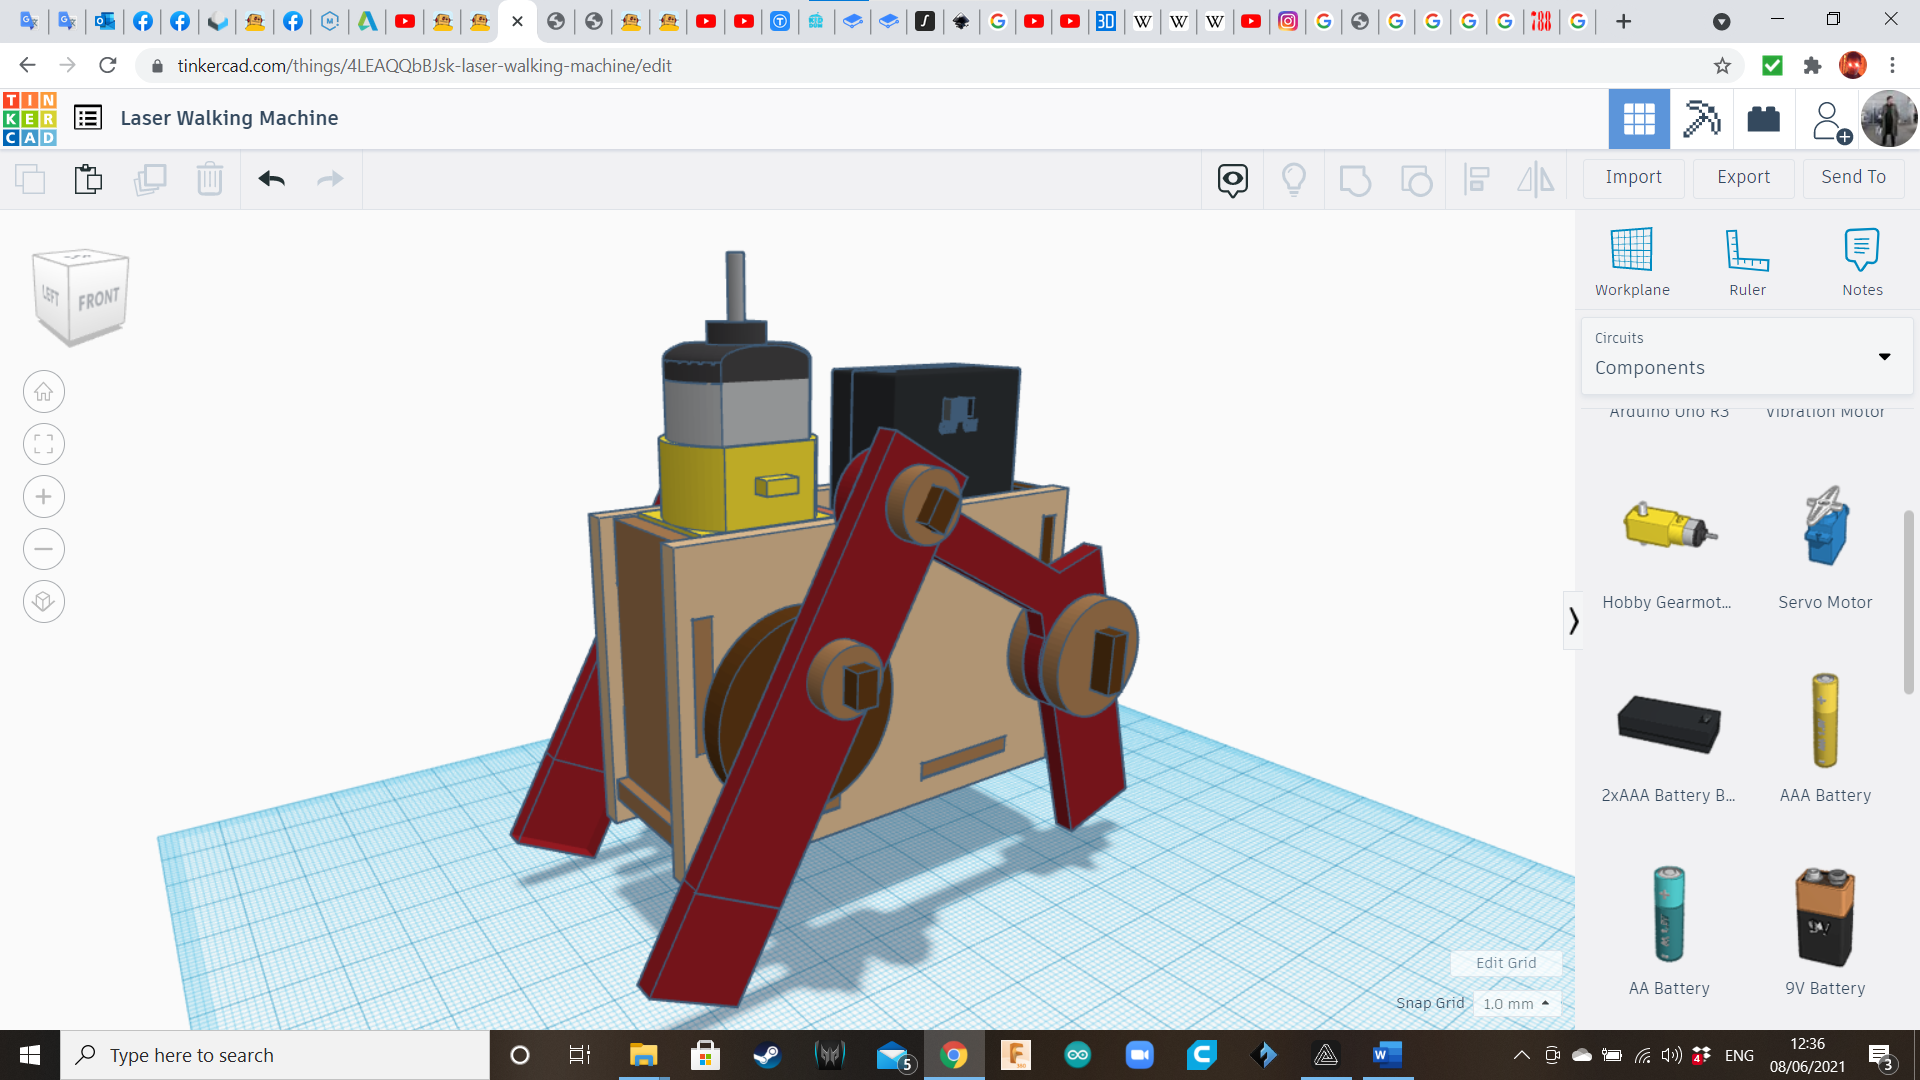The width and height of the screenshot is (1920, 1080).
Task: Select the Hobby Gearmotor component
Action: click(x=1668, y=545)
